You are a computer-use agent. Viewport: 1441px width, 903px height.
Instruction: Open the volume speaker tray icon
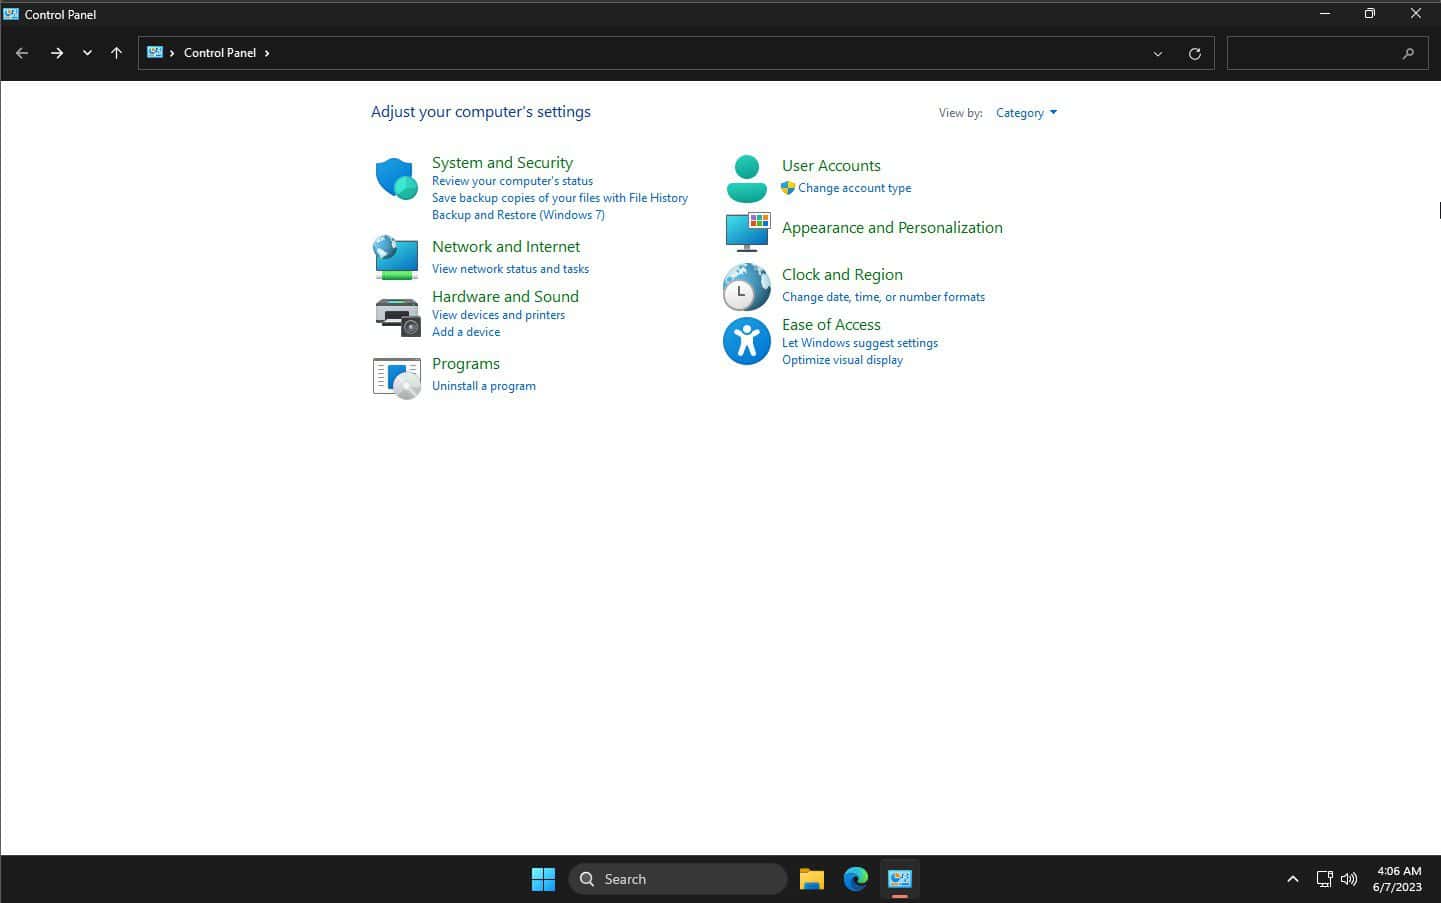pyautogui.click(x=1349, y=879)
